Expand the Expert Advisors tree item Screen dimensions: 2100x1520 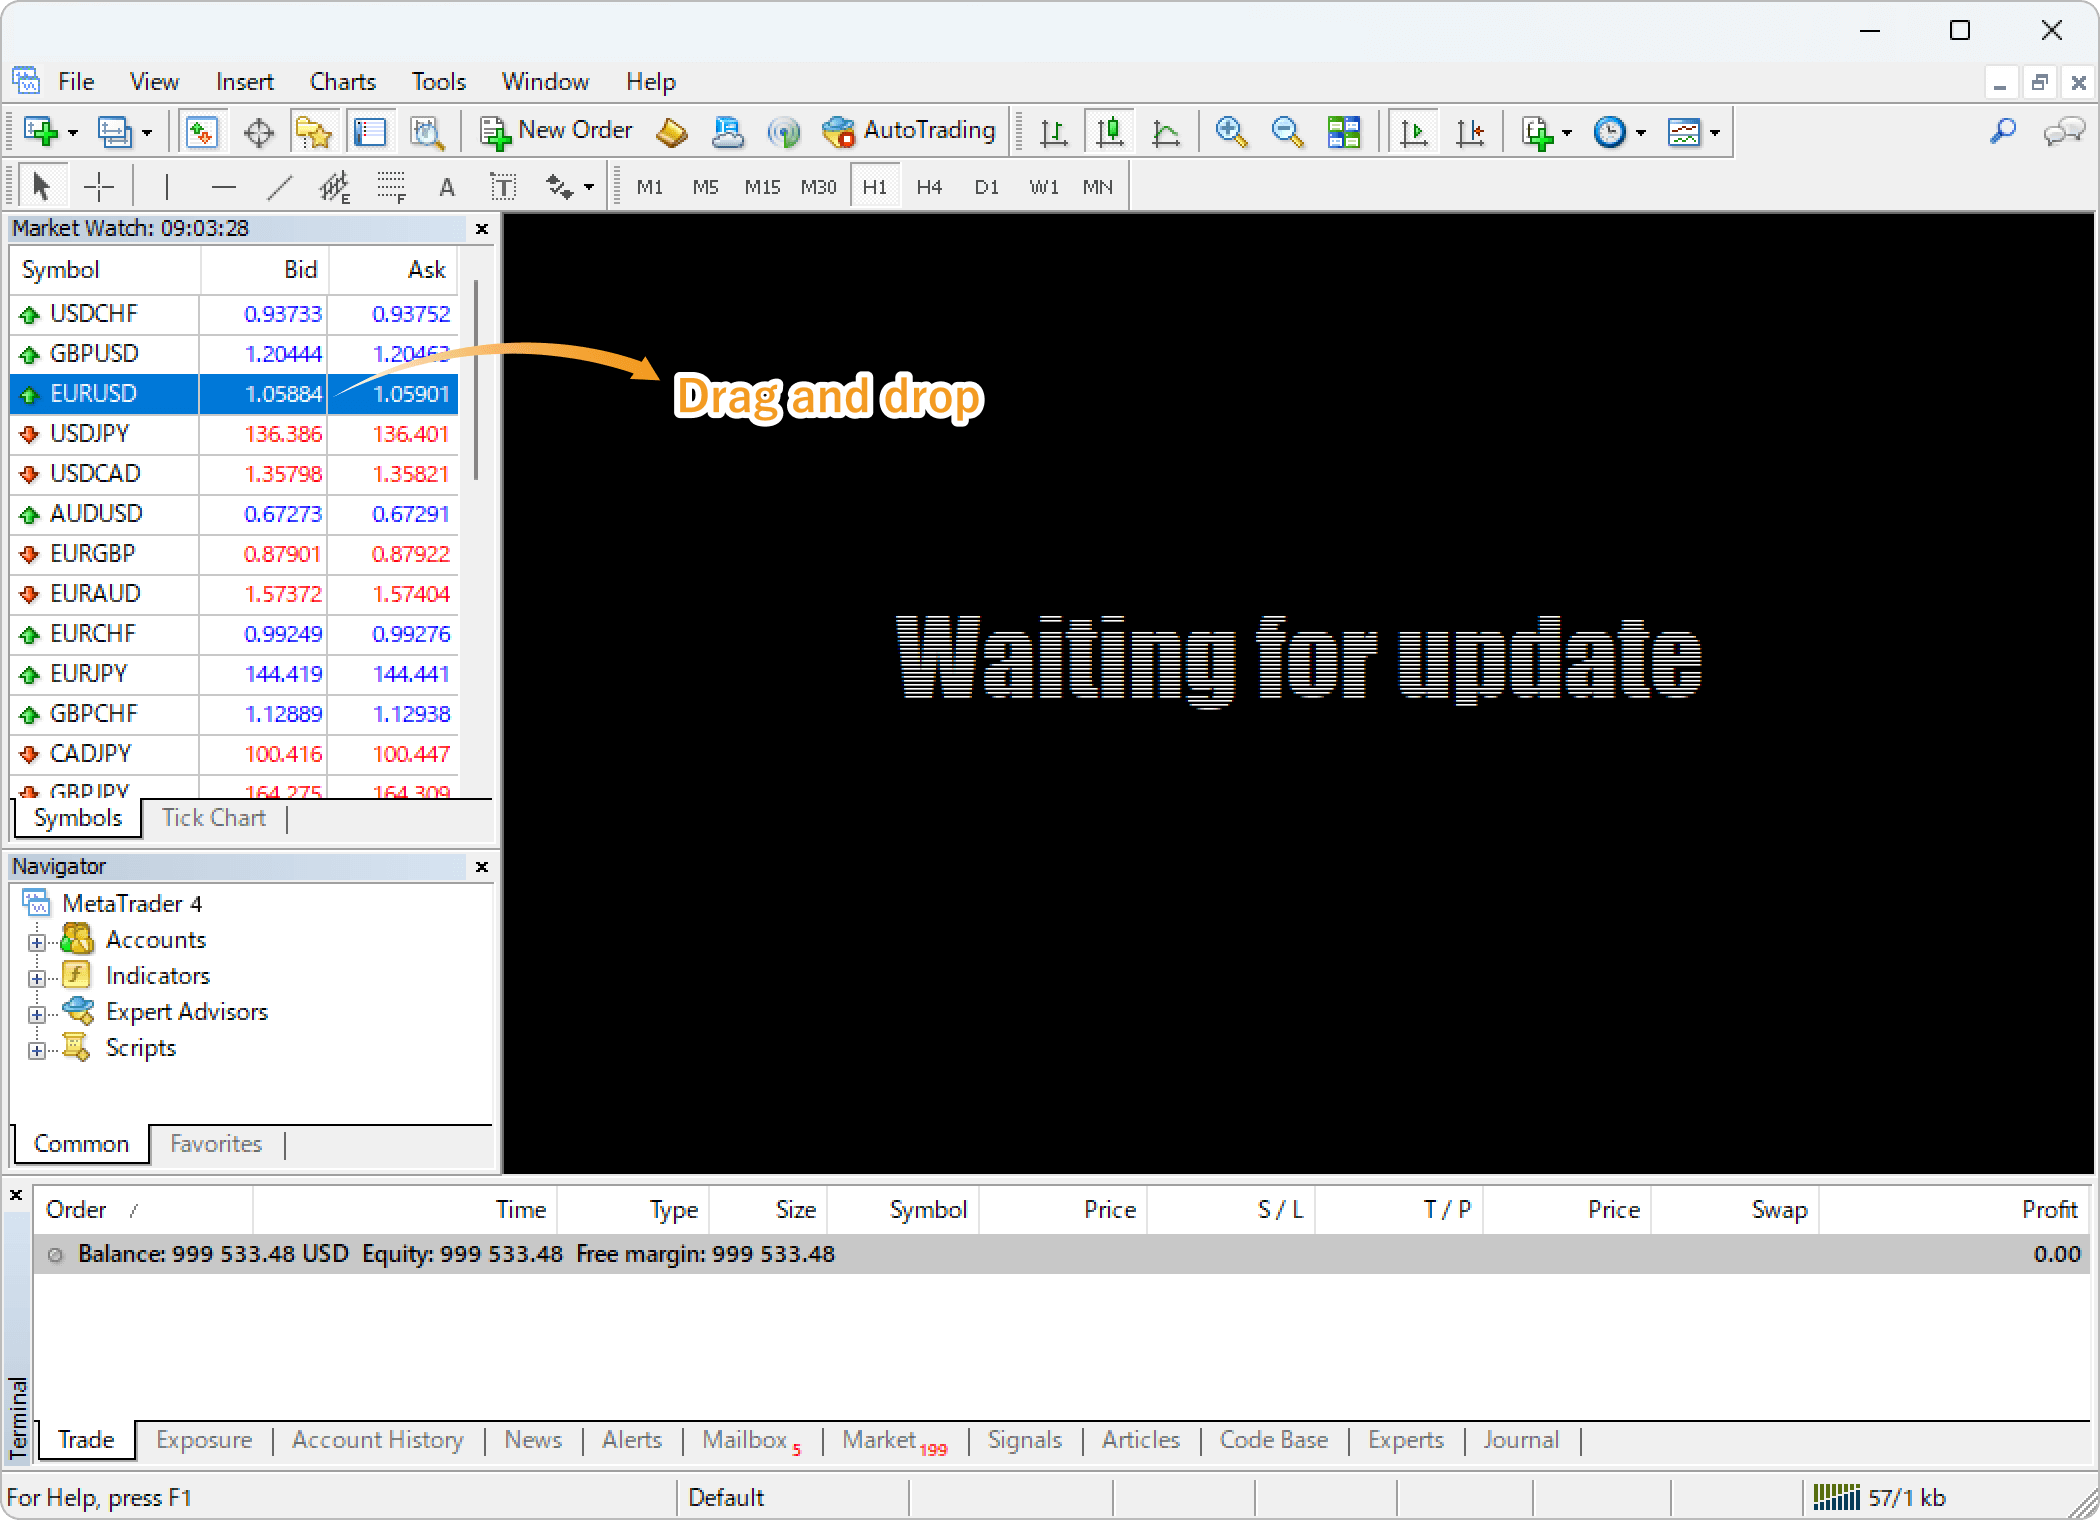coord(39,1011)
